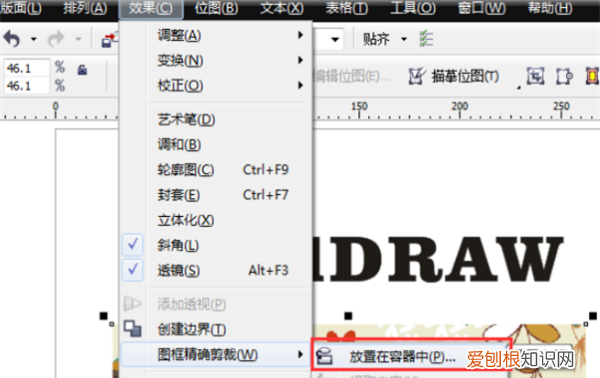Choose 立体化(X) menu entry
Screen dimensions: 600x378
tap(216, 220)
